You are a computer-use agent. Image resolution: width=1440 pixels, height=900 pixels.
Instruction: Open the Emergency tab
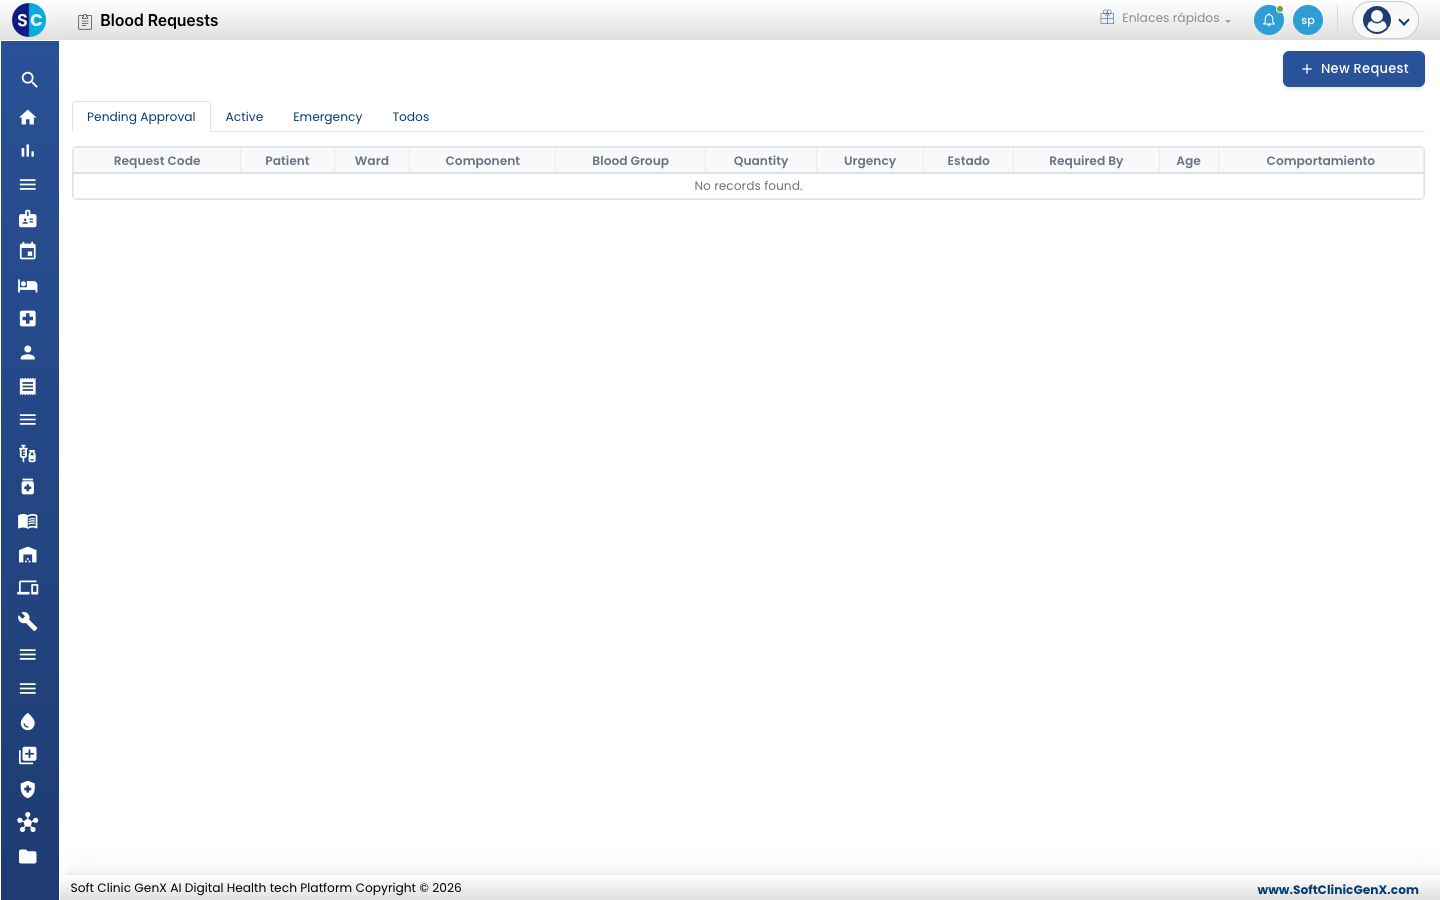coord(328,117)
